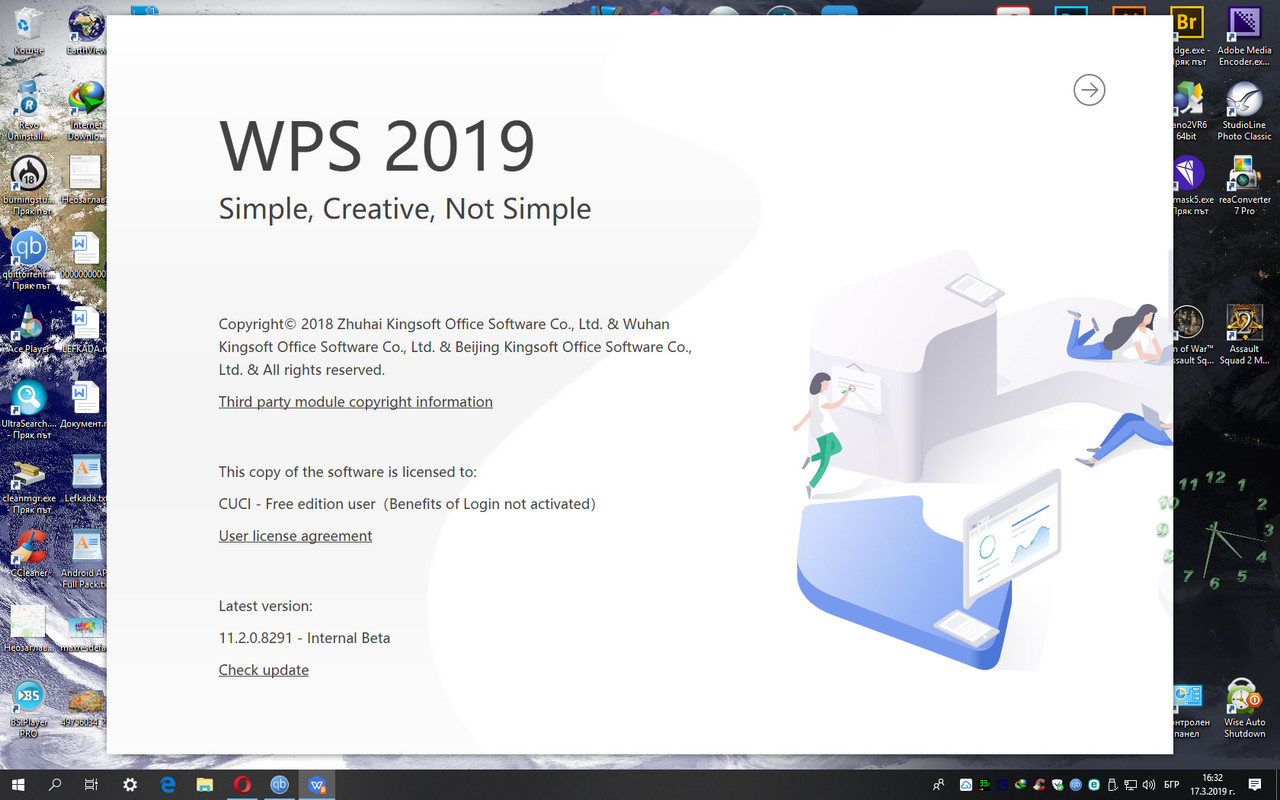
Task: Select the Lefkada.txt file on desktop
Action: (87, 478)
